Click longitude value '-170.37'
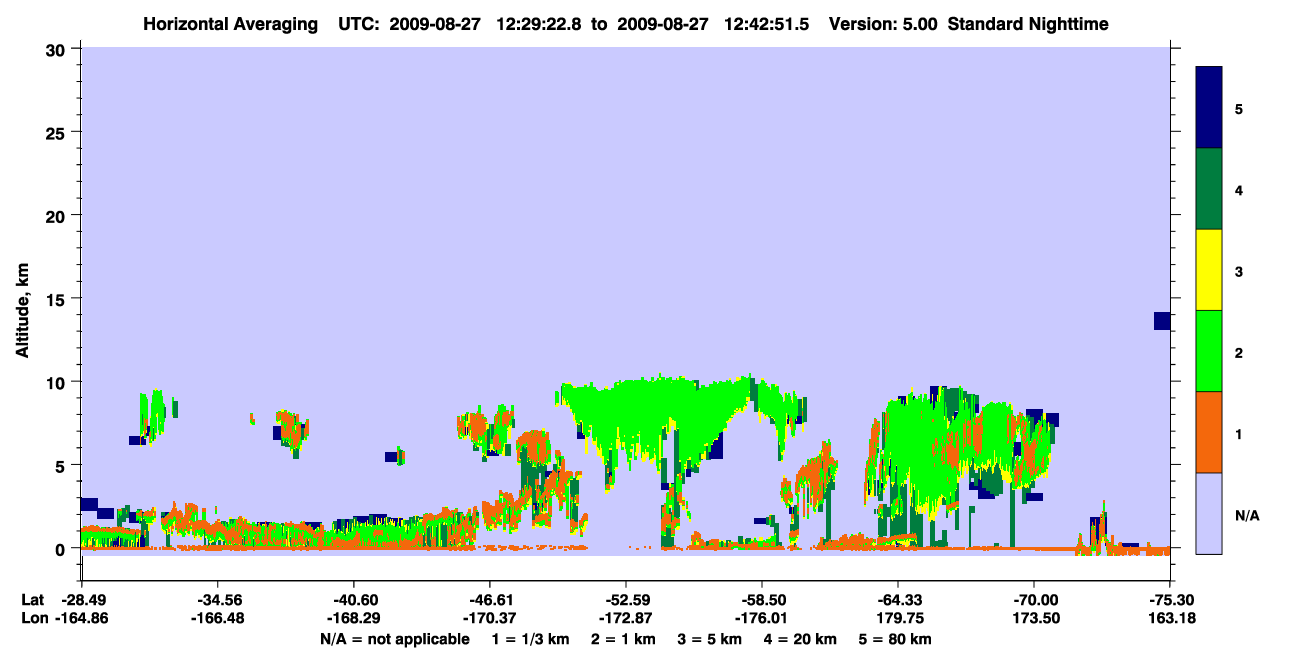Screen dimensions: 1300x667 [489, 618]
